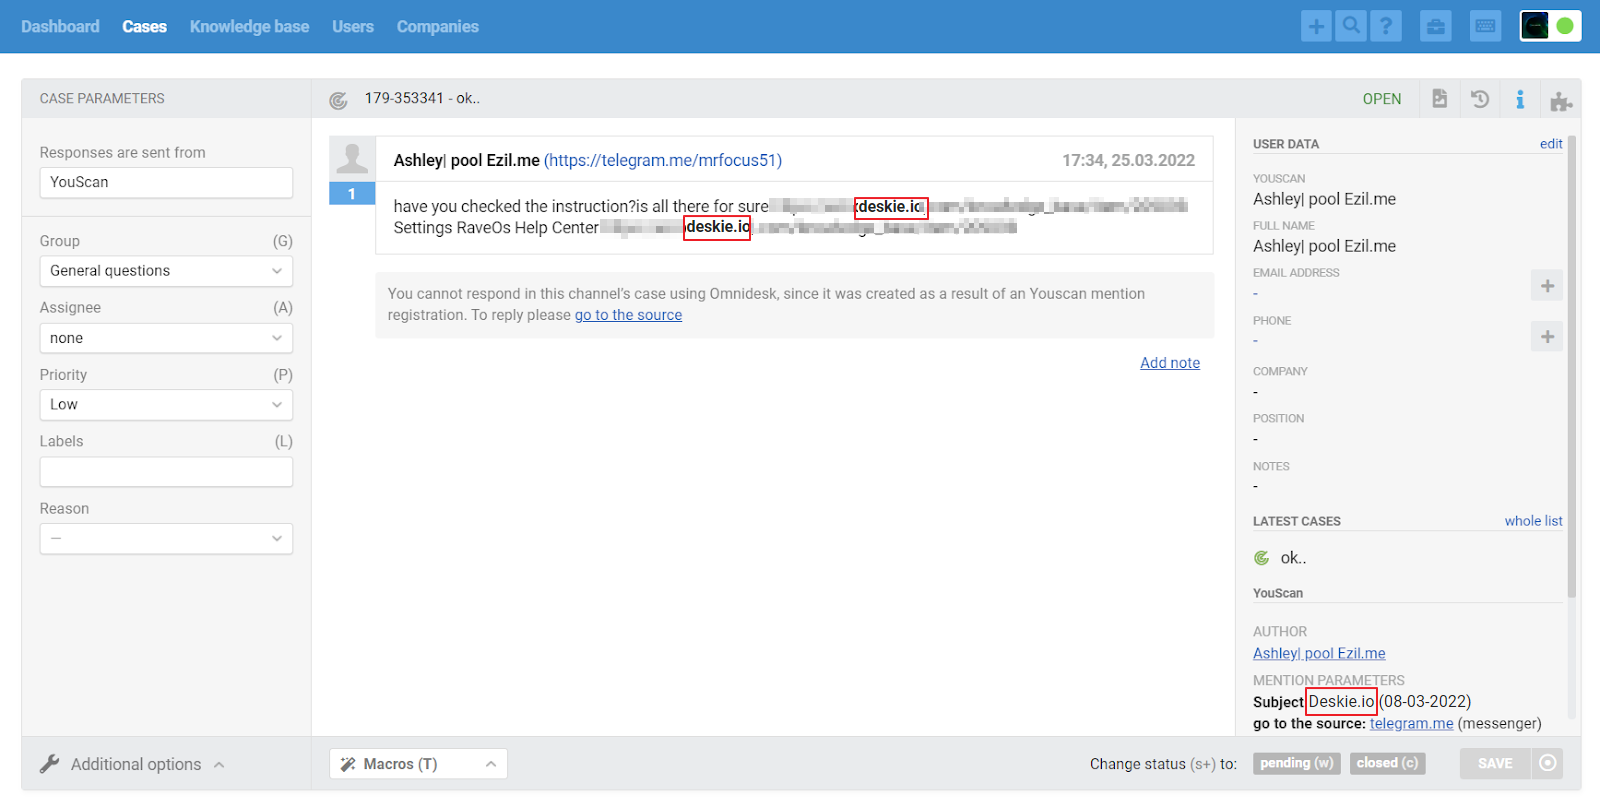Open help via the question mark icon
Viewport: 1600px width, 807px height.
coord(1386,26)
